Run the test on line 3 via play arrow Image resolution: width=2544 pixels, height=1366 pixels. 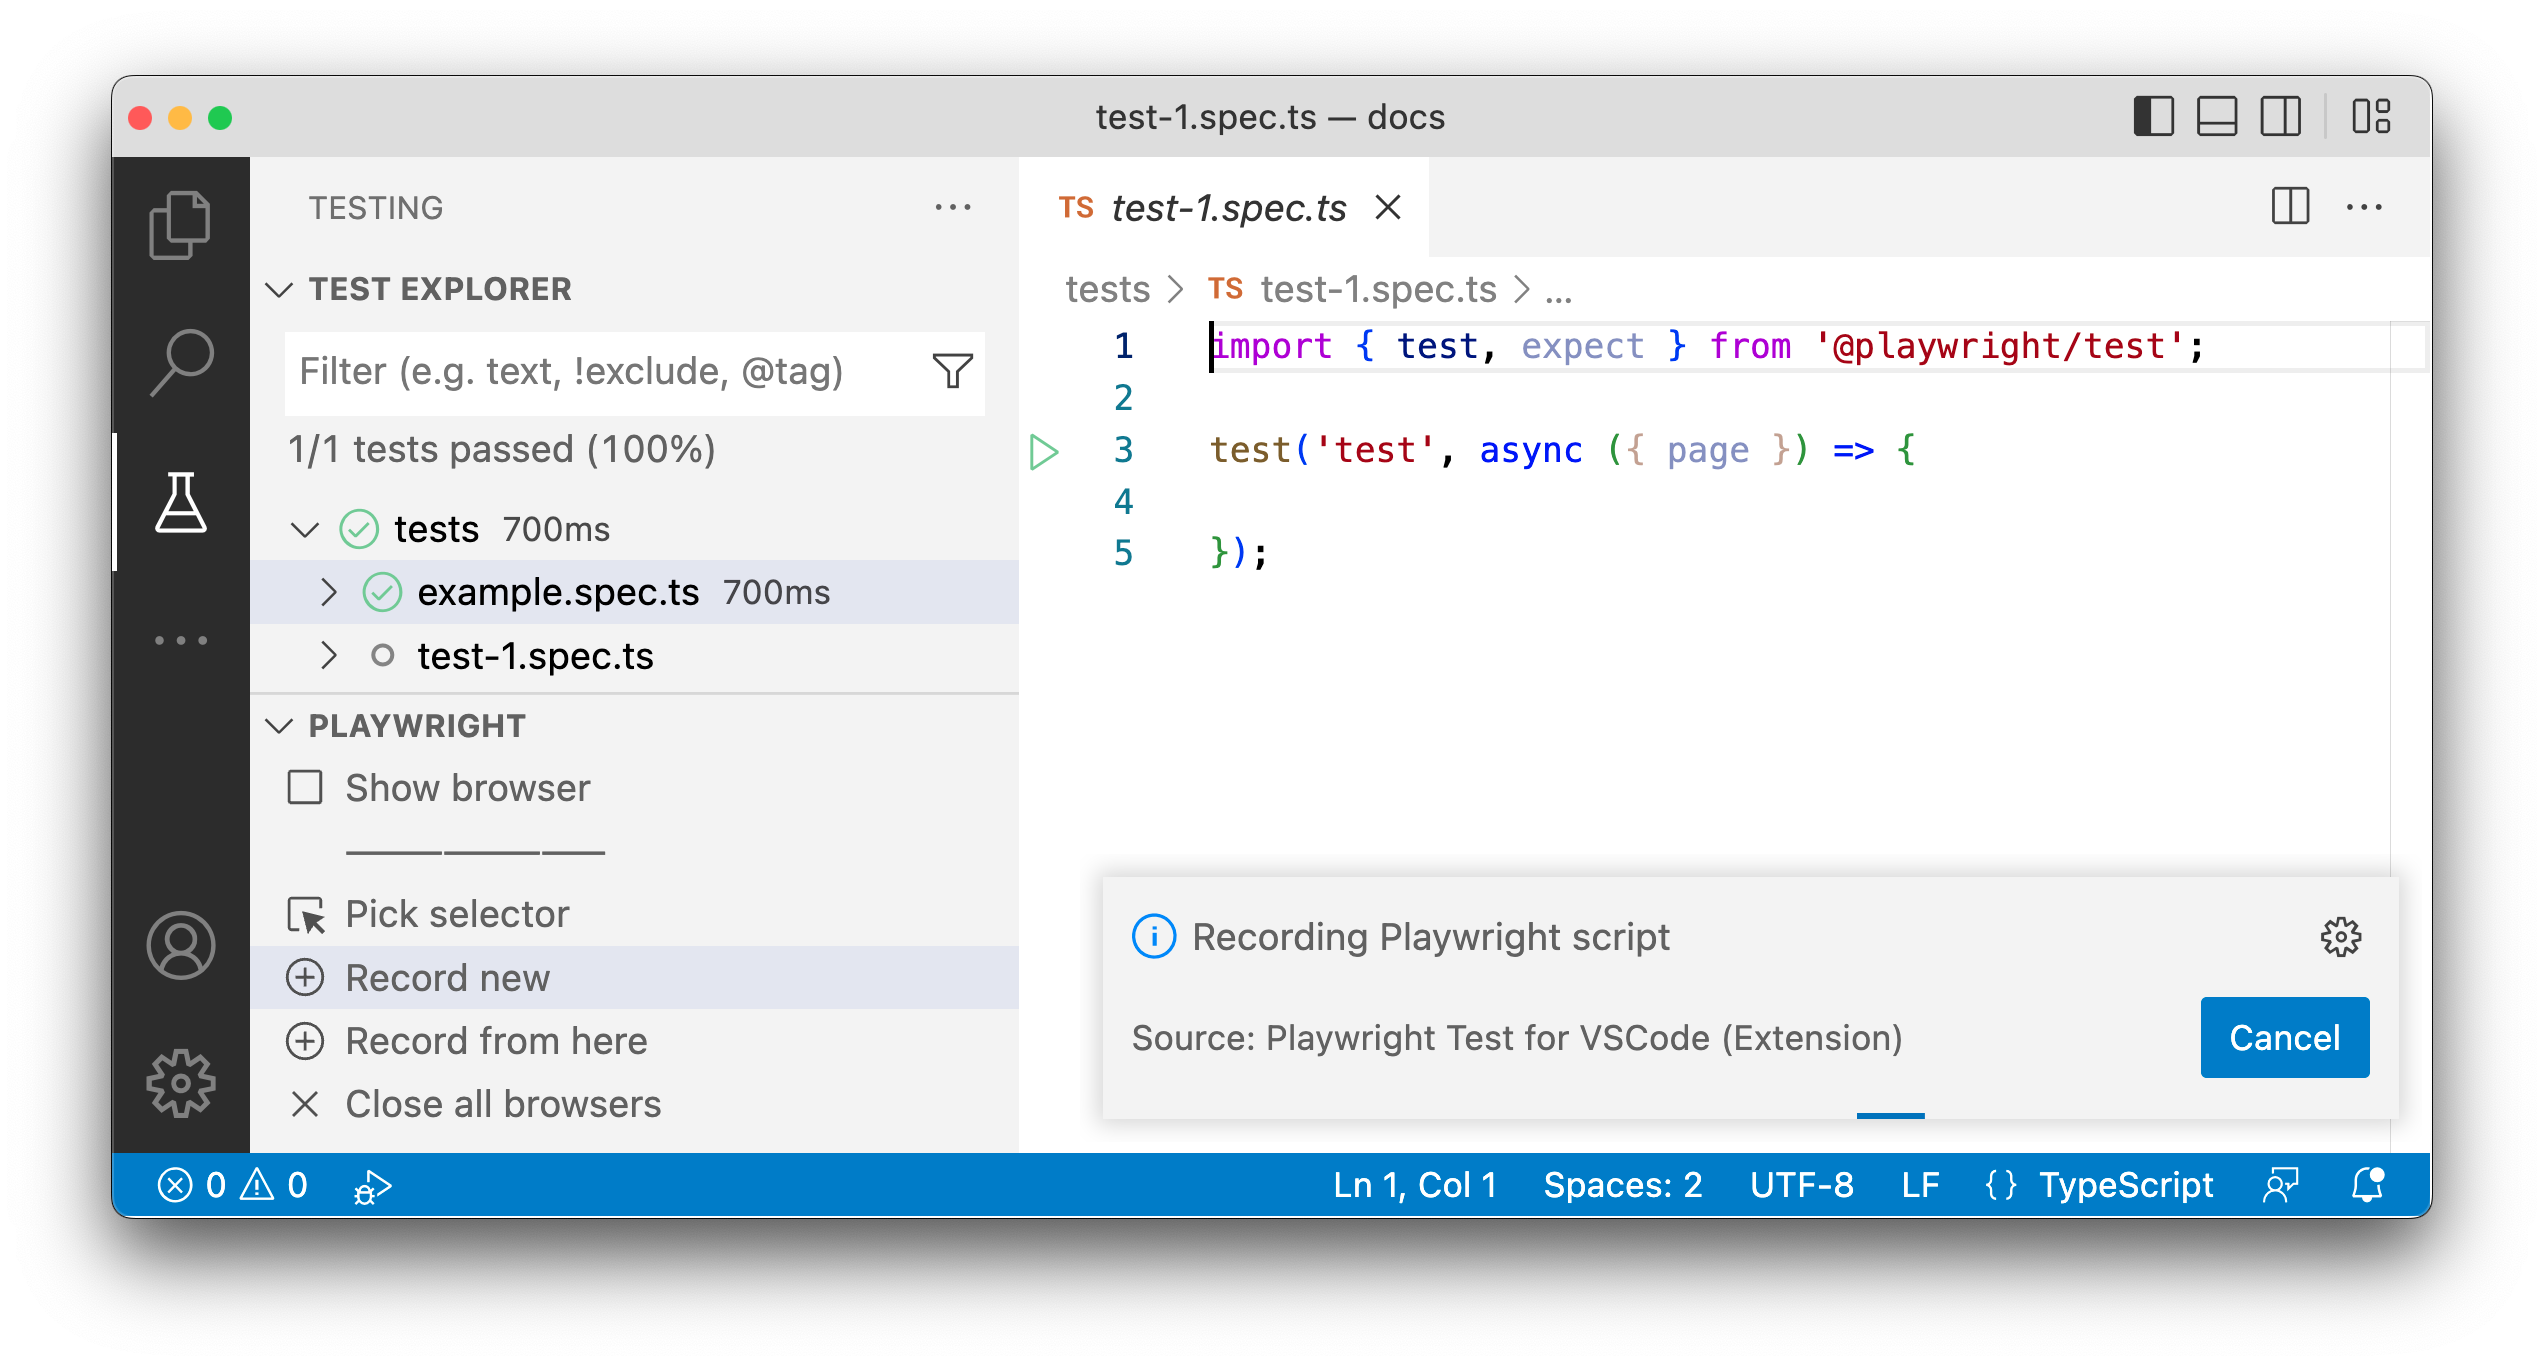click(1044, 451)
